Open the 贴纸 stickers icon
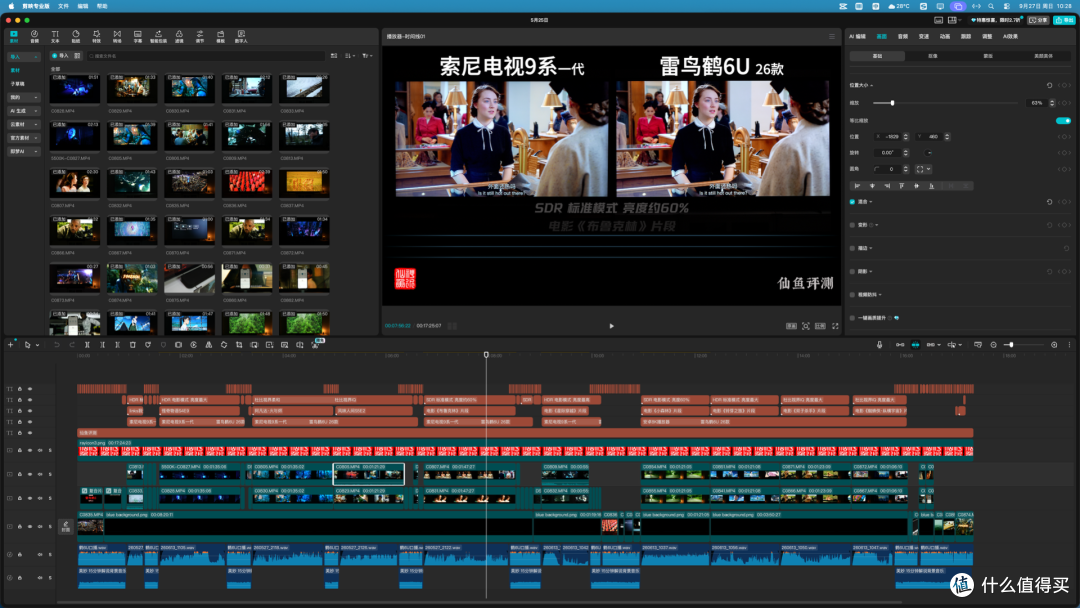 (x=76, y=36)
